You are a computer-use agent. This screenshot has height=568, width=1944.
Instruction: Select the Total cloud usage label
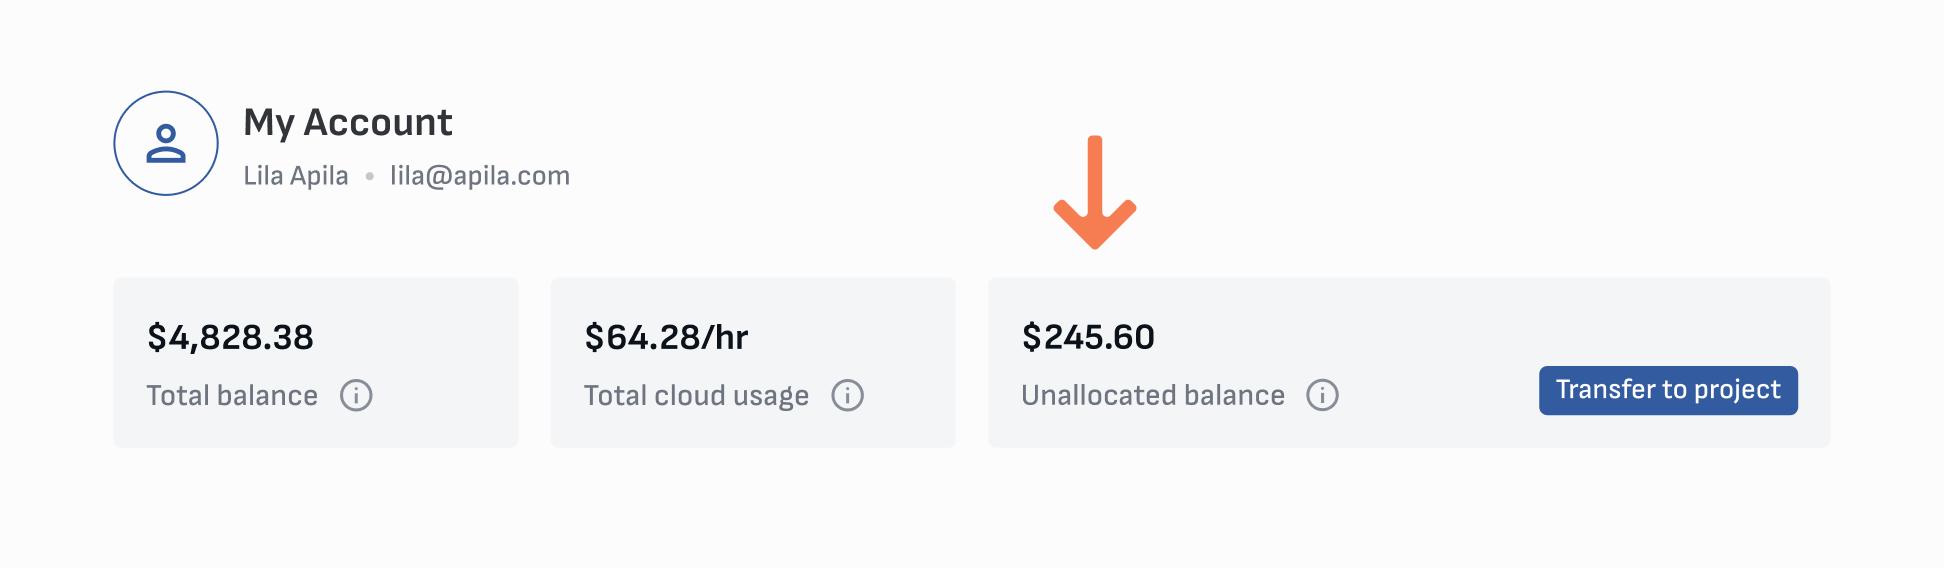pos(696,396)
